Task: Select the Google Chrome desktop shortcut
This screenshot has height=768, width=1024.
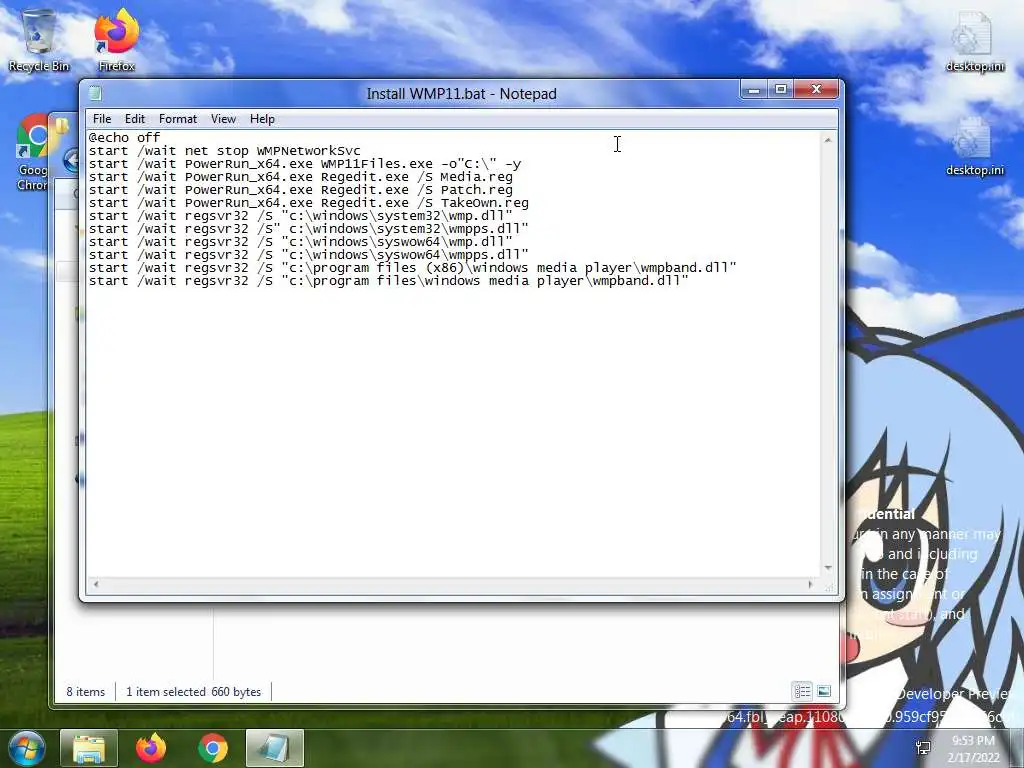Action: point(31,153)
